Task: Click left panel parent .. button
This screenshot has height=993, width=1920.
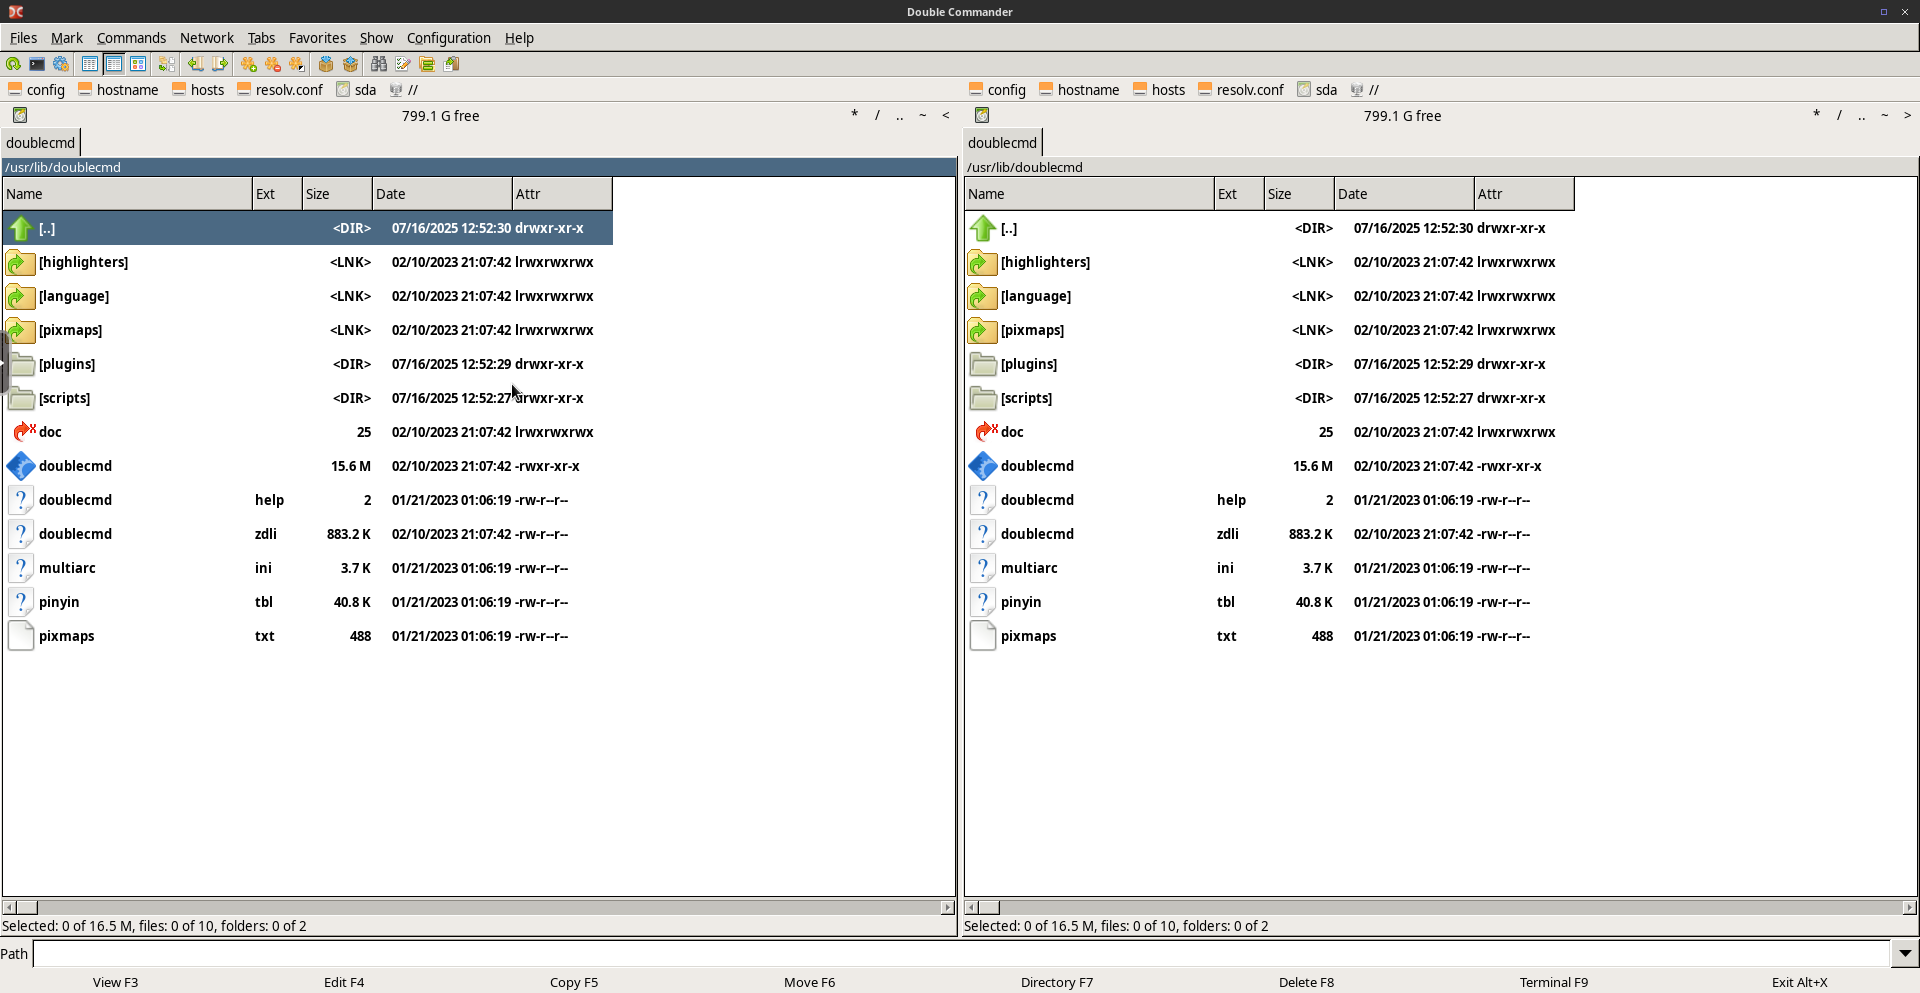Action: [900, 116]
